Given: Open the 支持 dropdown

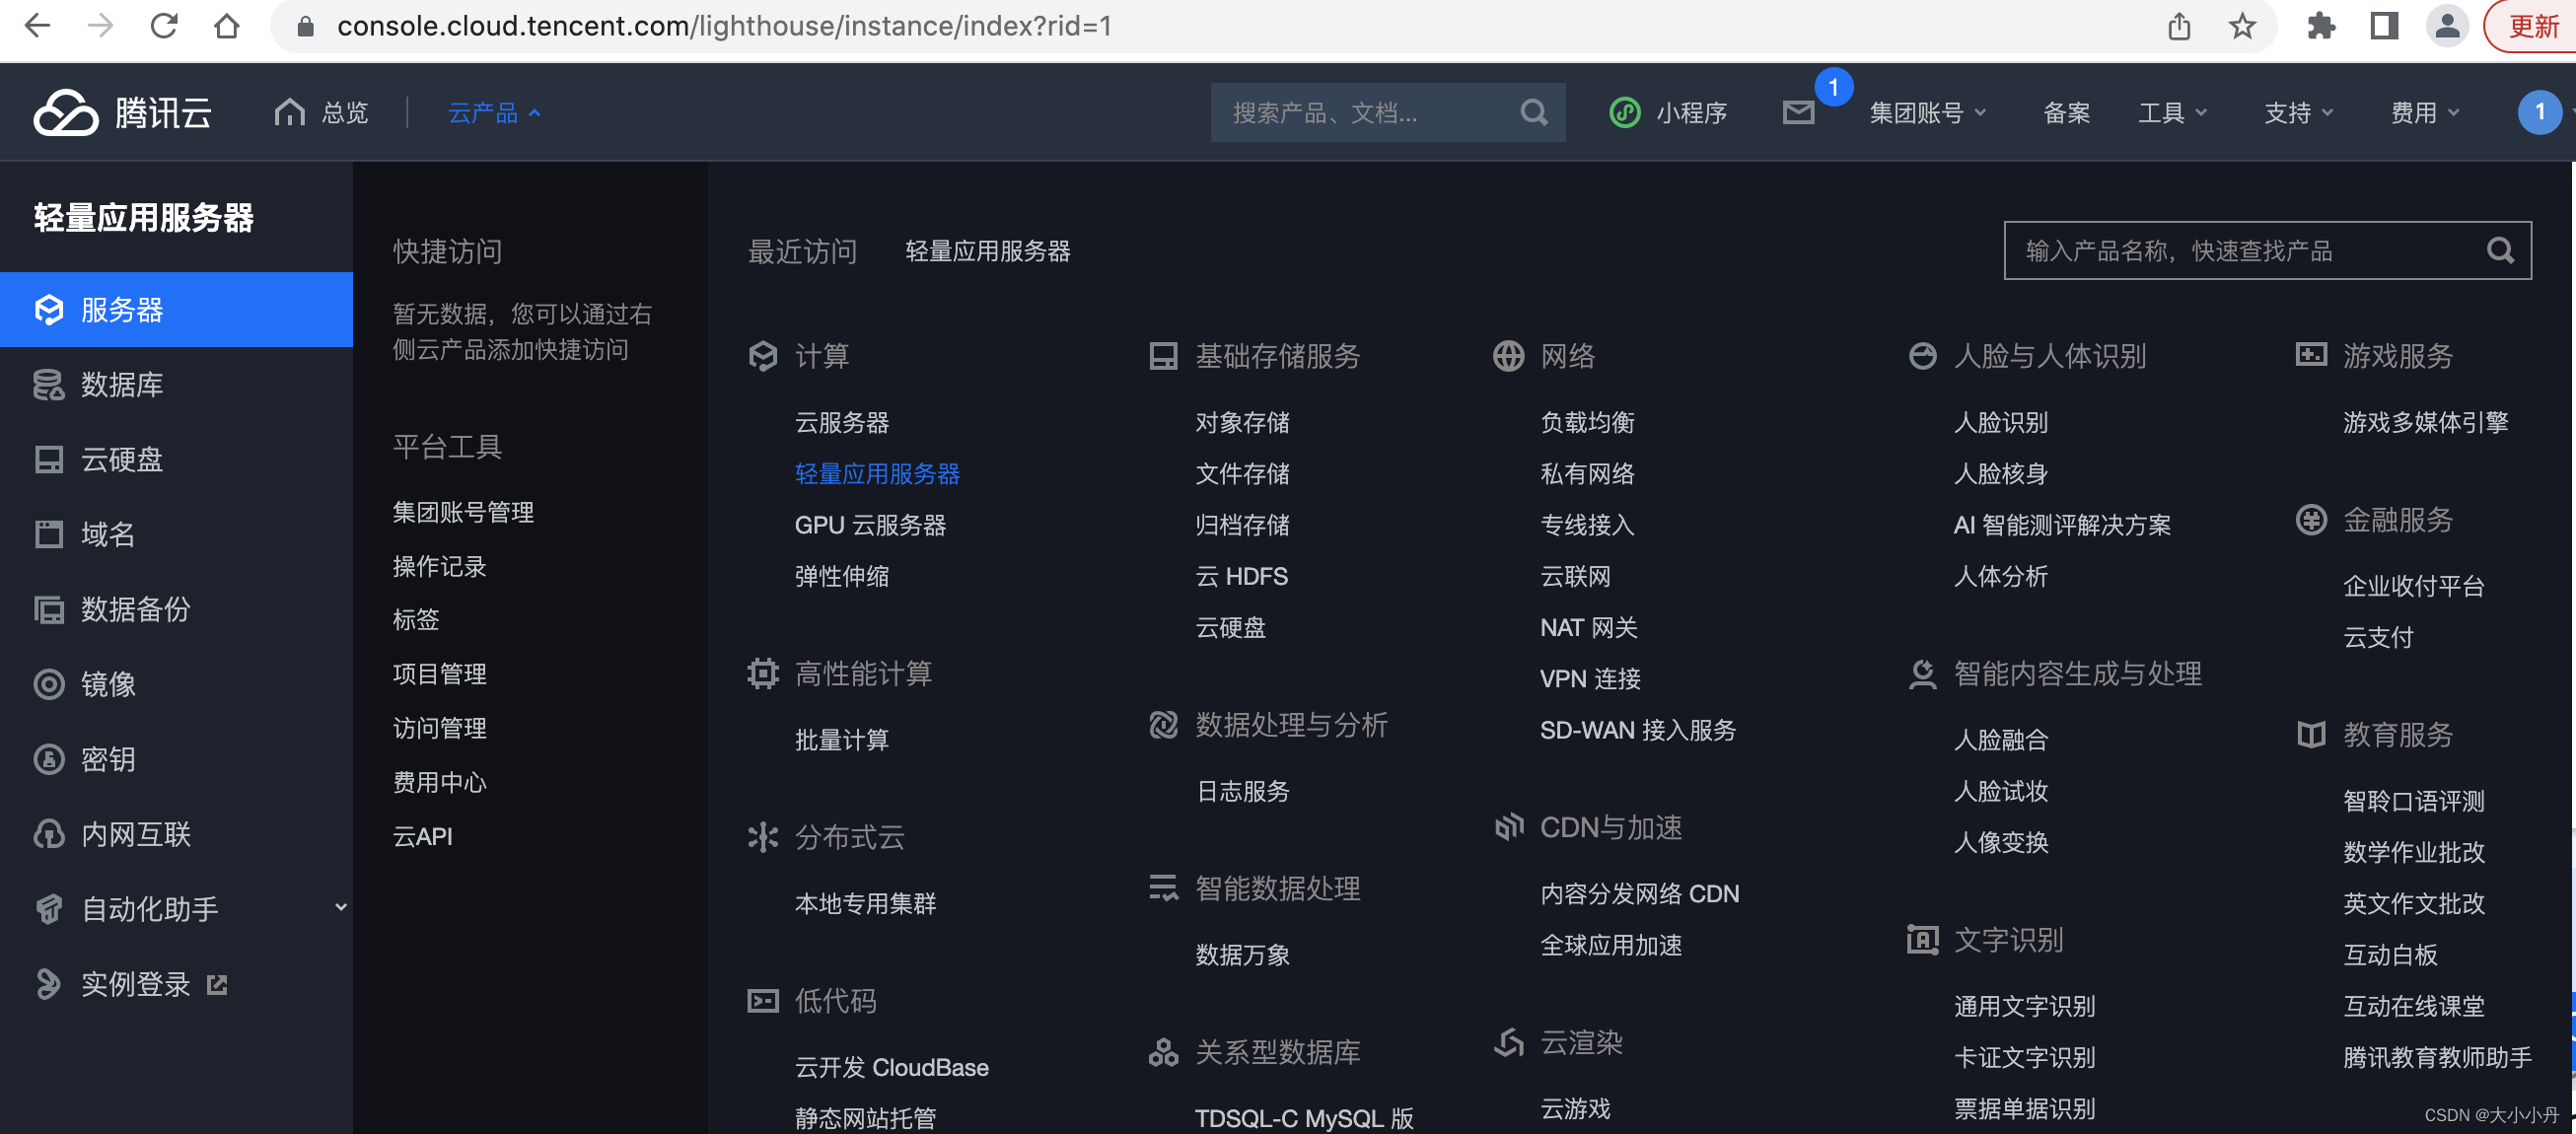Looking at the screenshot, I should click(x=2298, y=113).
